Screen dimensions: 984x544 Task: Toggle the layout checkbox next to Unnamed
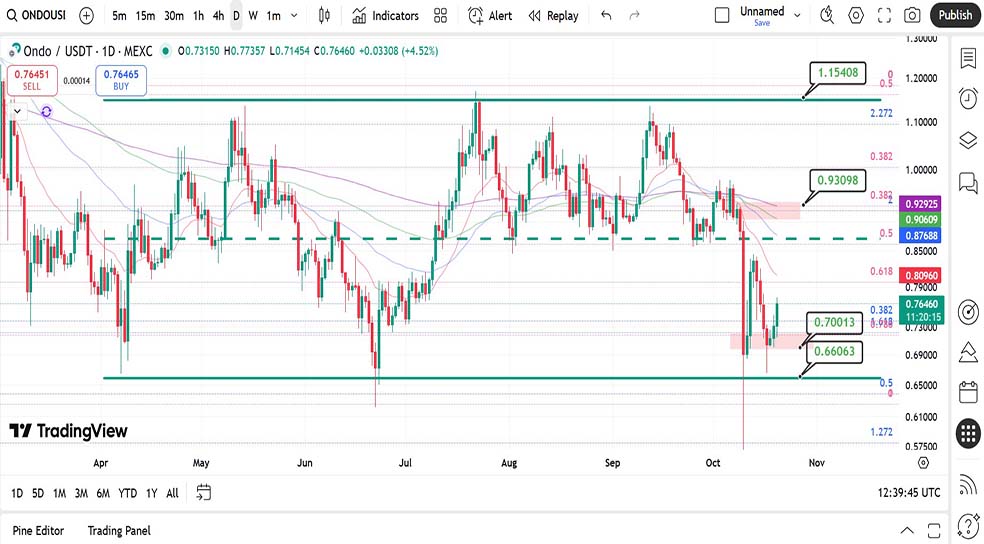tap(722, 15)
